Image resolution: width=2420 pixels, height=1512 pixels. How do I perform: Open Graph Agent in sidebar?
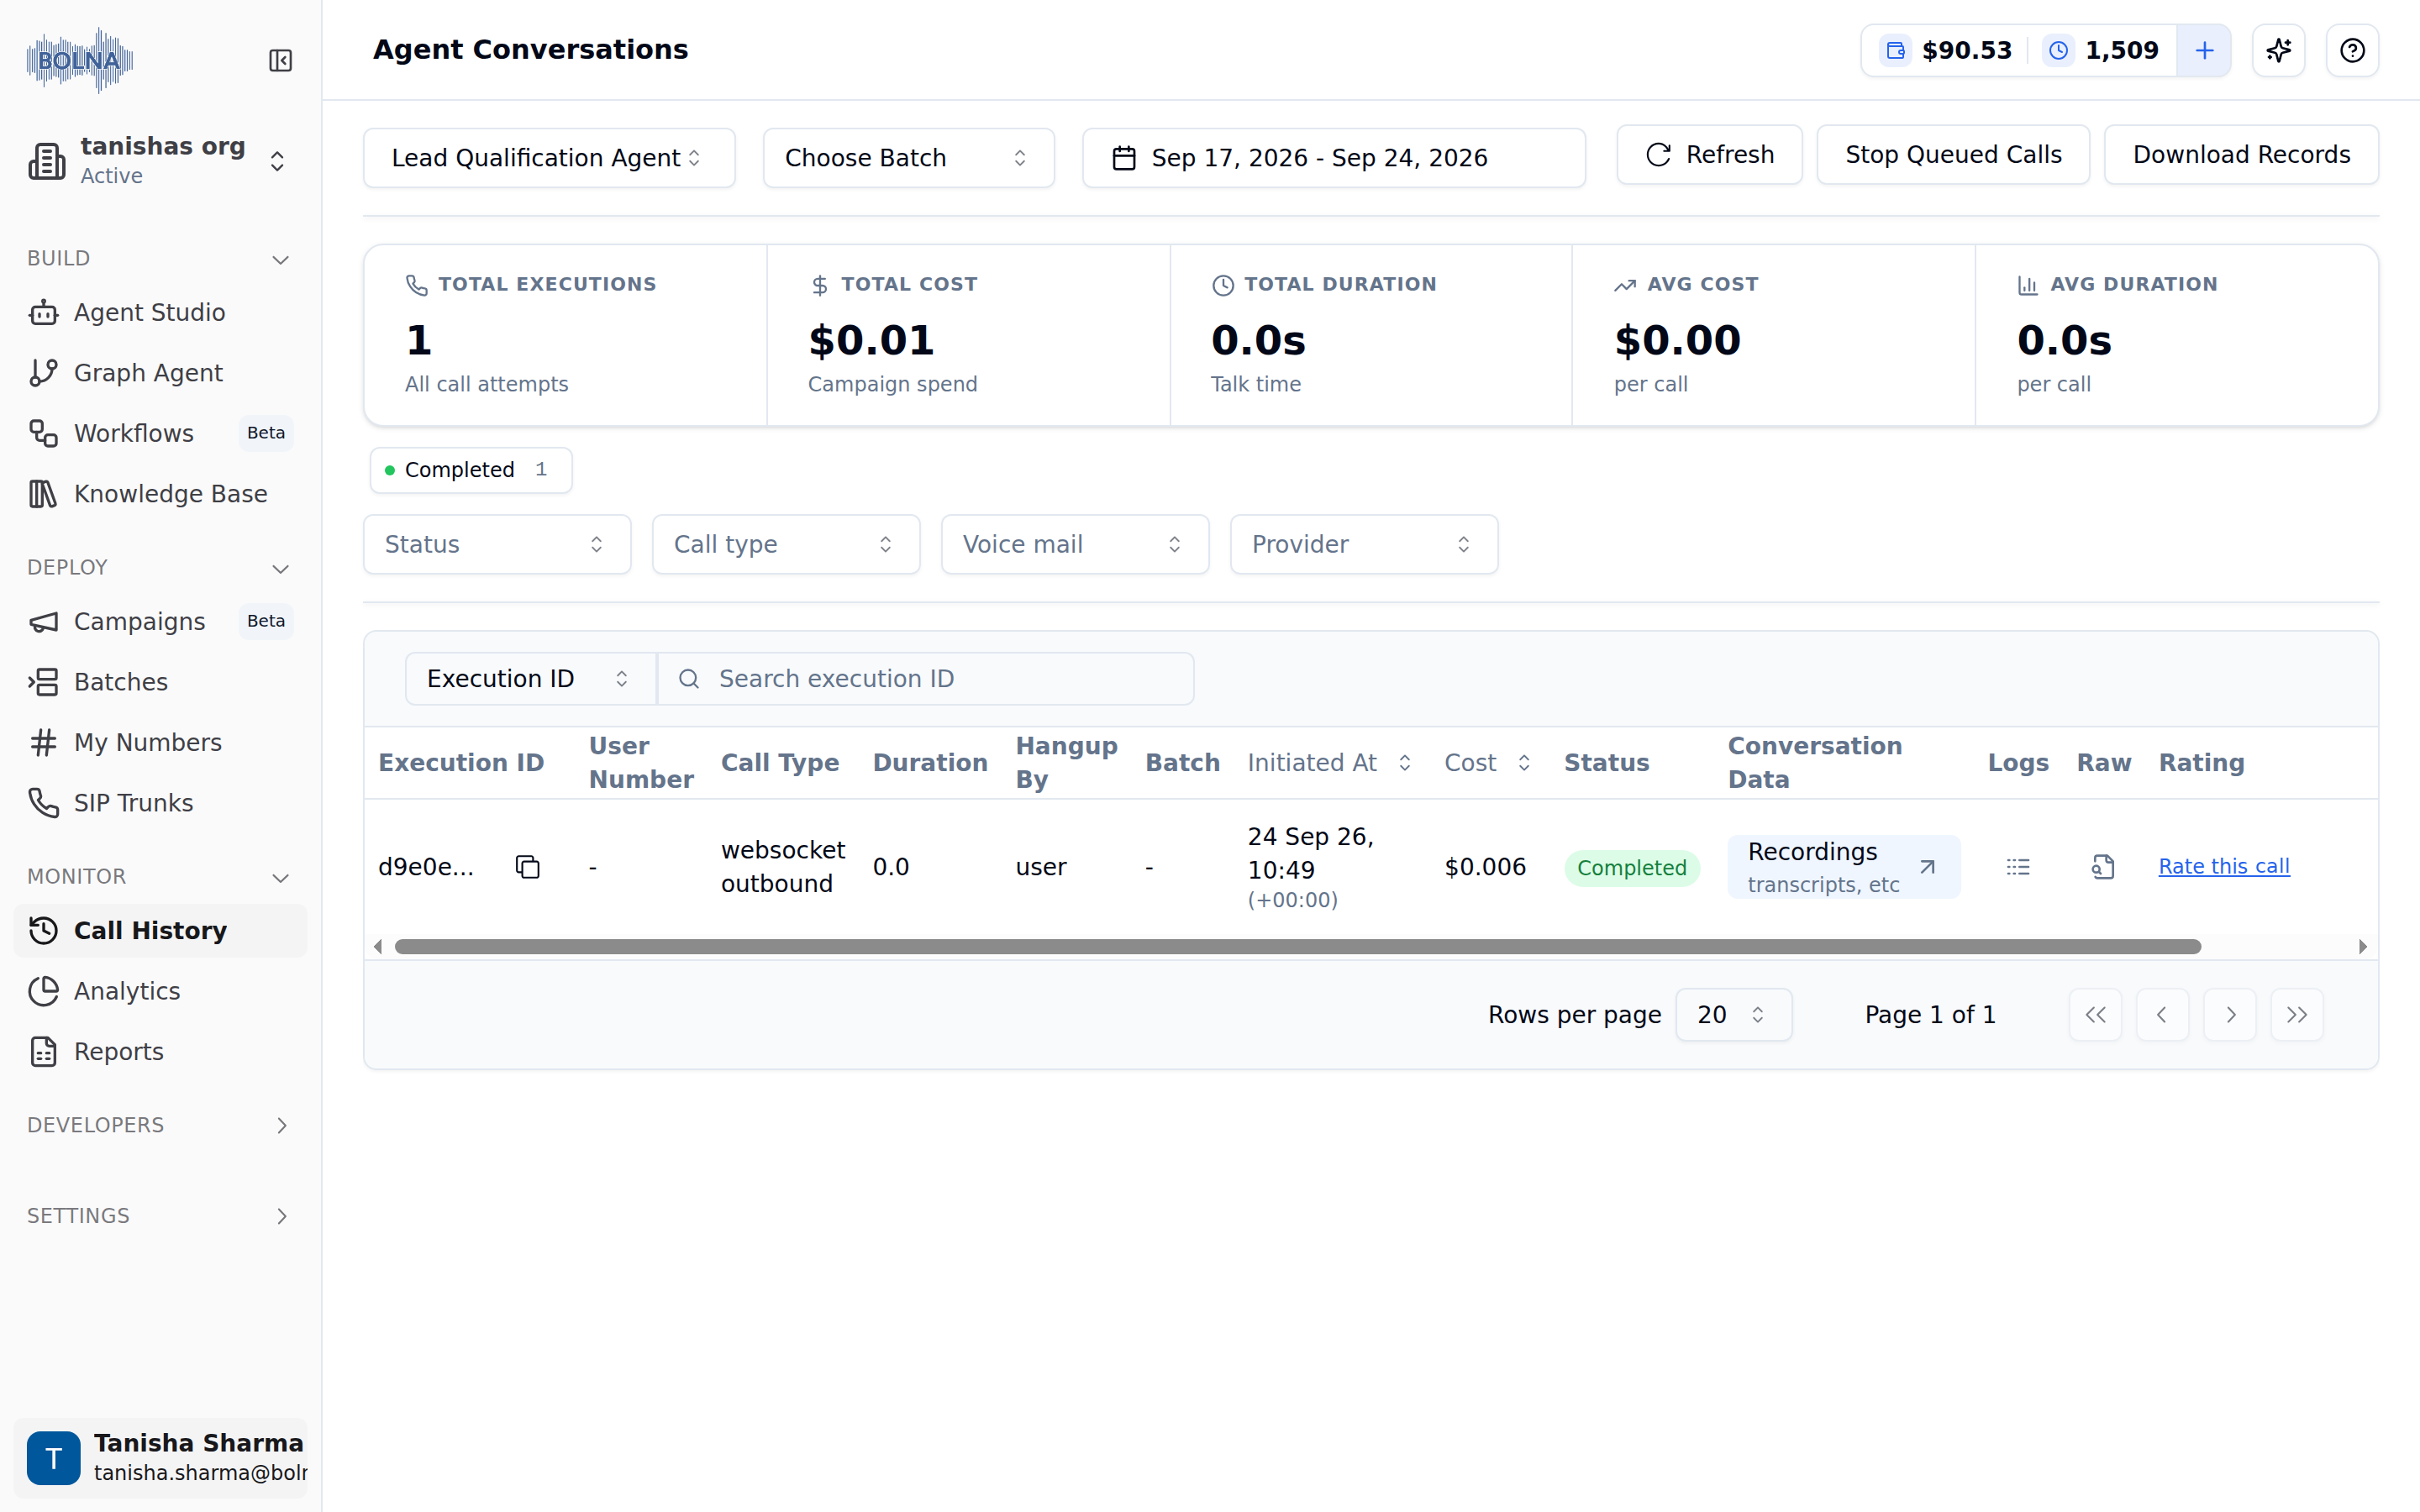(x=160, y=373)
